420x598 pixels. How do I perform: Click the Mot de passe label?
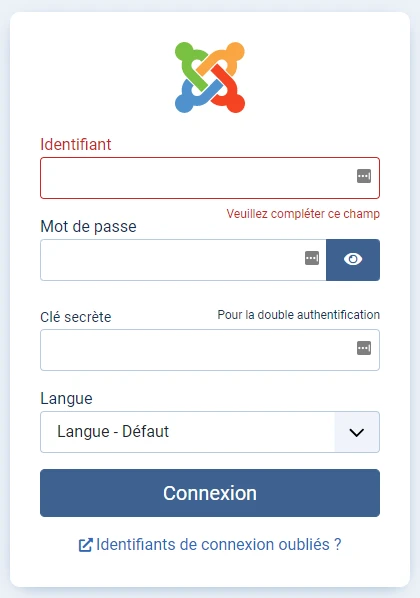(89, 227)
